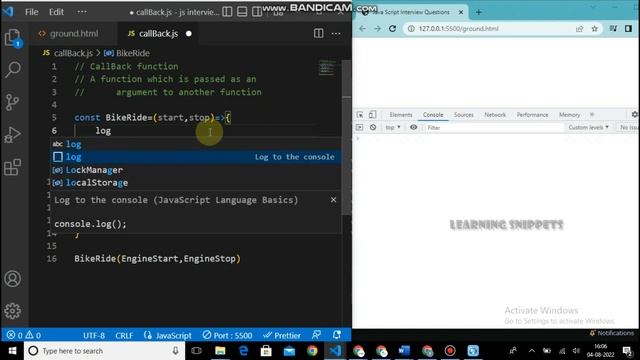
Task: Toggle panel layout icon in title bar
Action: click(x=242, y=12)
